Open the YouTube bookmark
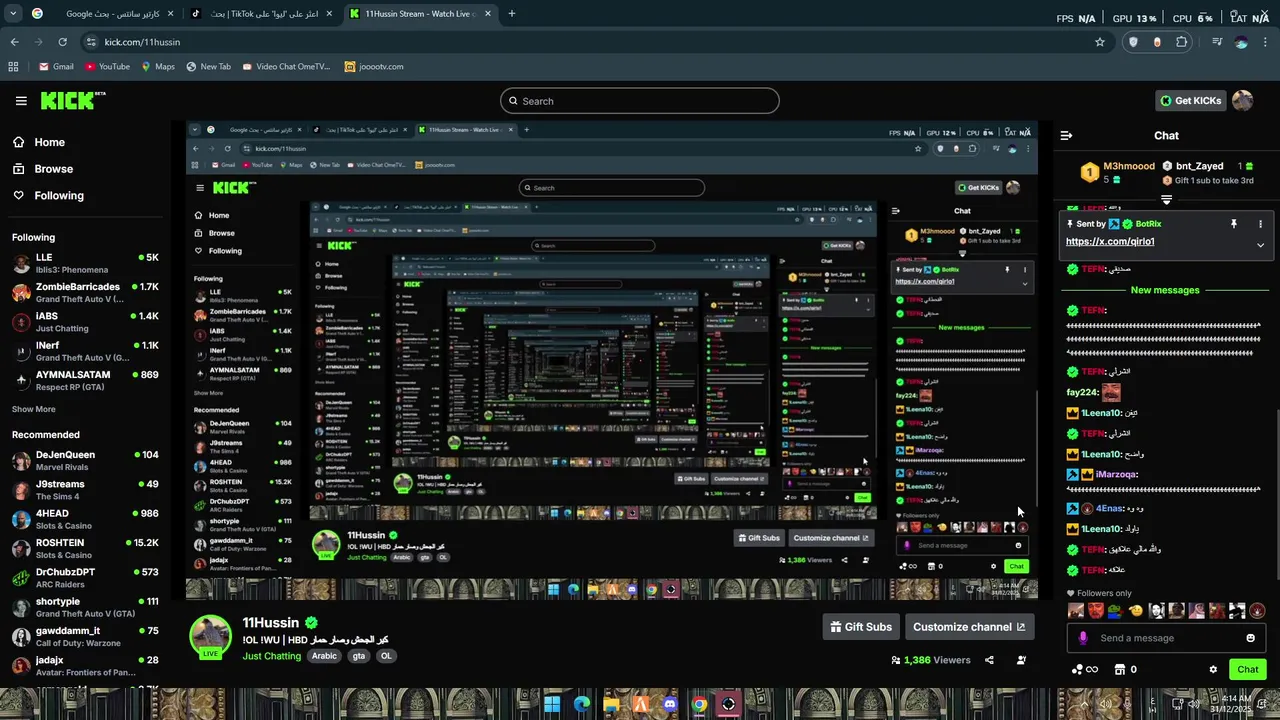The height and width of the screenshot is (720, 1280). point(107,67)
